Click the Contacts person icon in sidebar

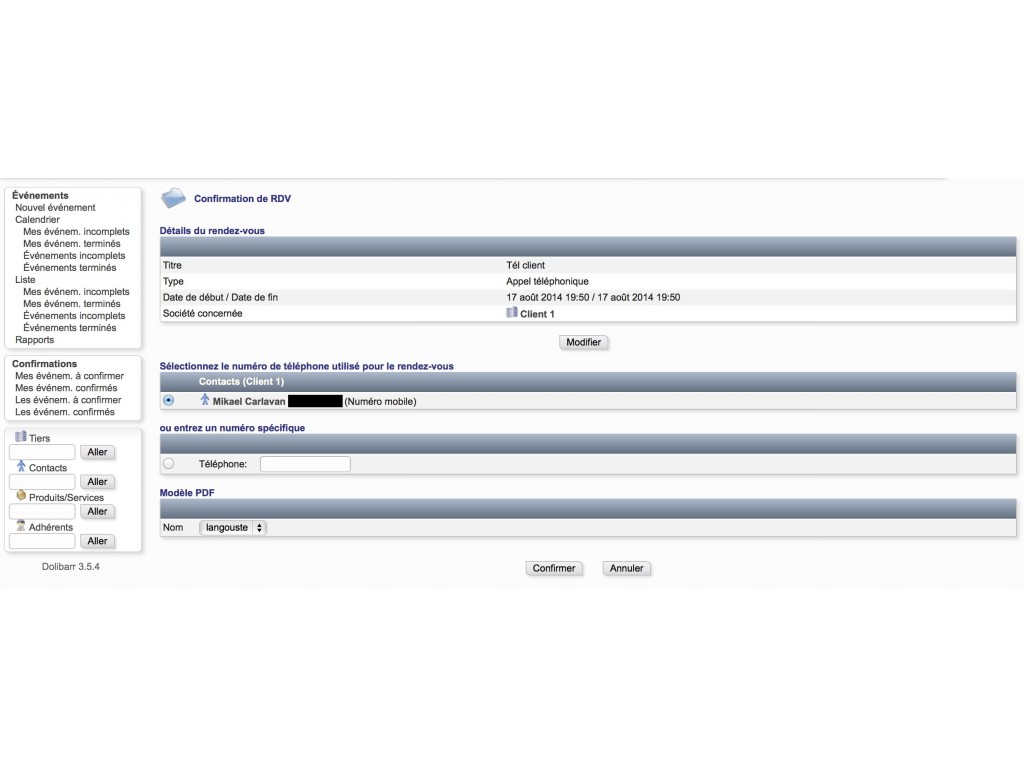[x=21, y=466]
